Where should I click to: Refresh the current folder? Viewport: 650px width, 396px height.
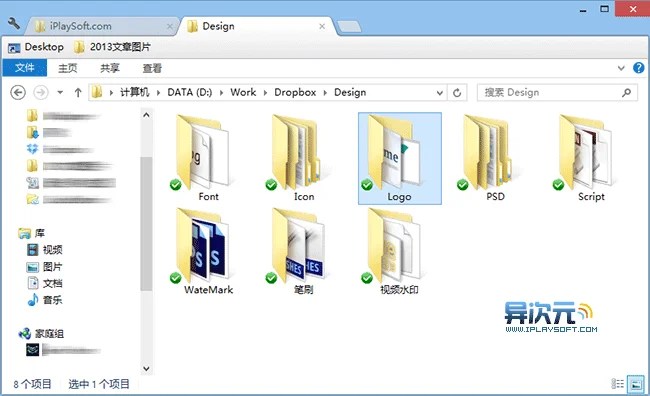click(457, 93)
